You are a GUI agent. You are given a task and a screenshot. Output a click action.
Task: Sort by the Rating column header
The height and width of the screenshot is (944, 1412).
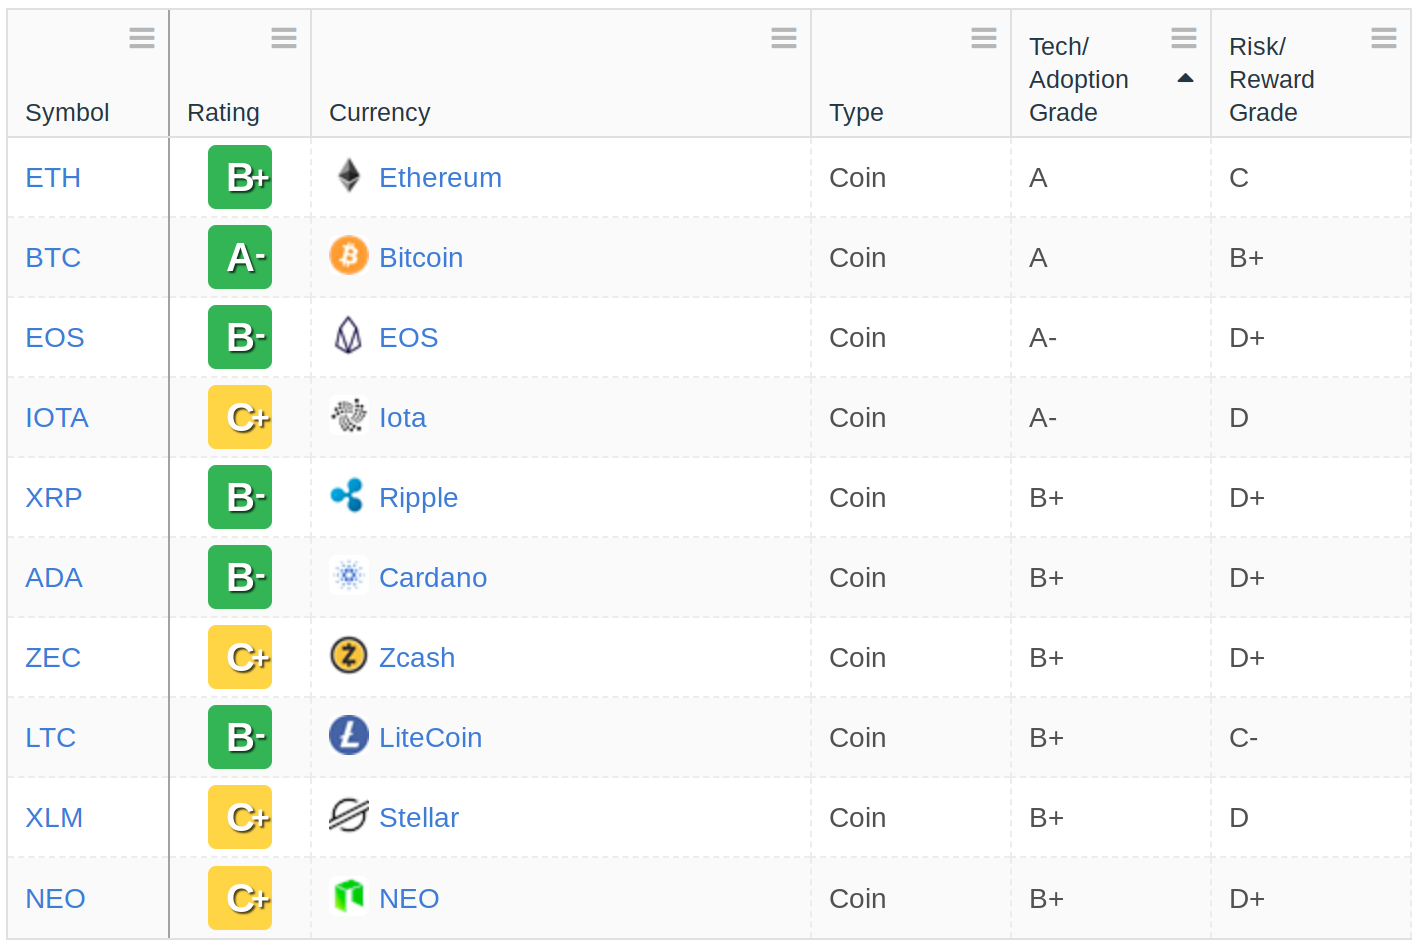click(x=223, y=112)
